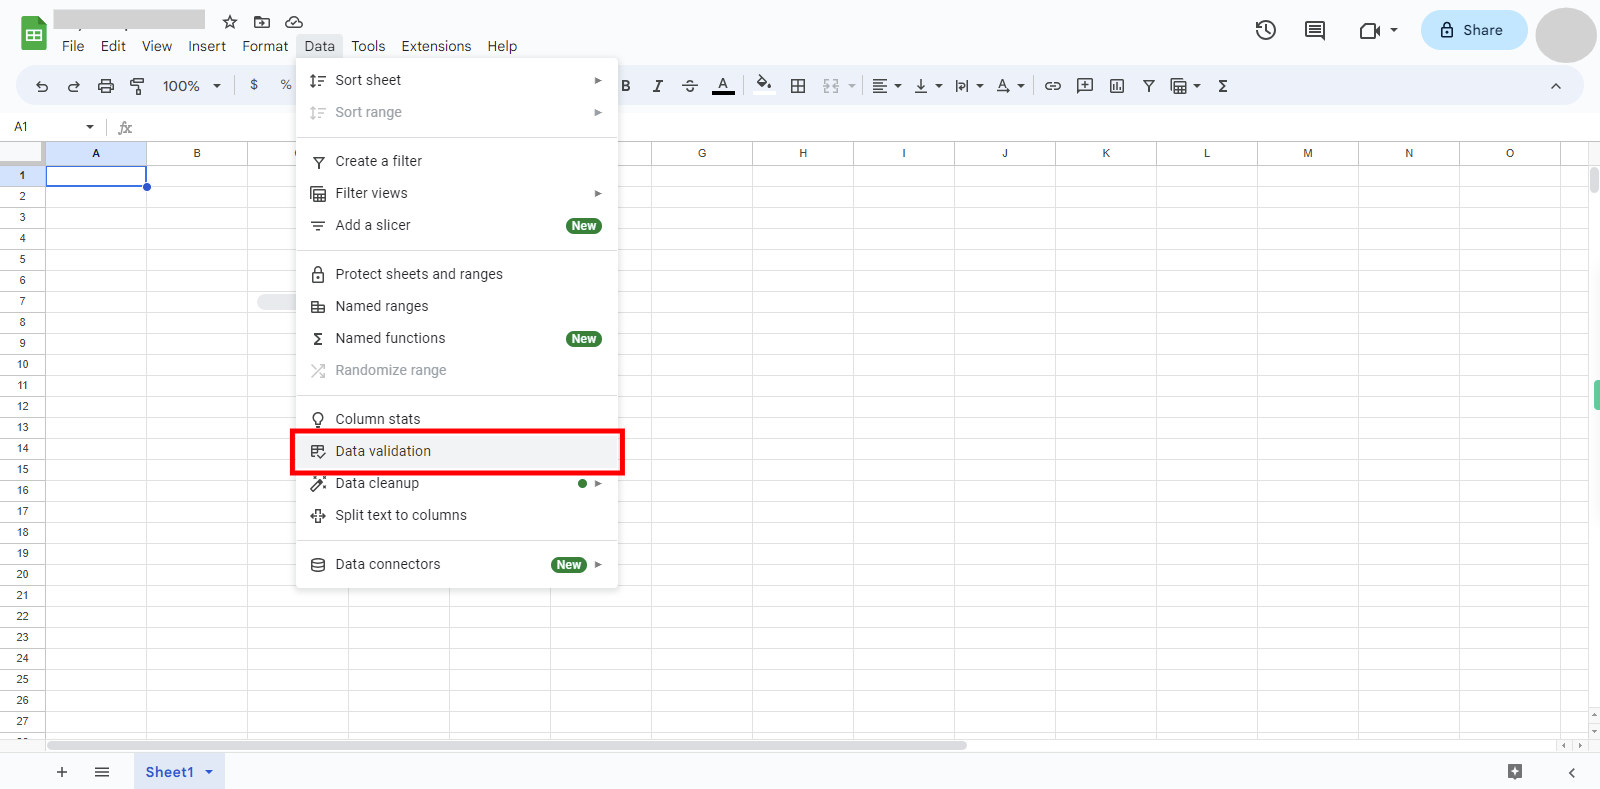This screenshot has width=1600, height=789.
Task: Open Named ranges
Action: (457, 306)
